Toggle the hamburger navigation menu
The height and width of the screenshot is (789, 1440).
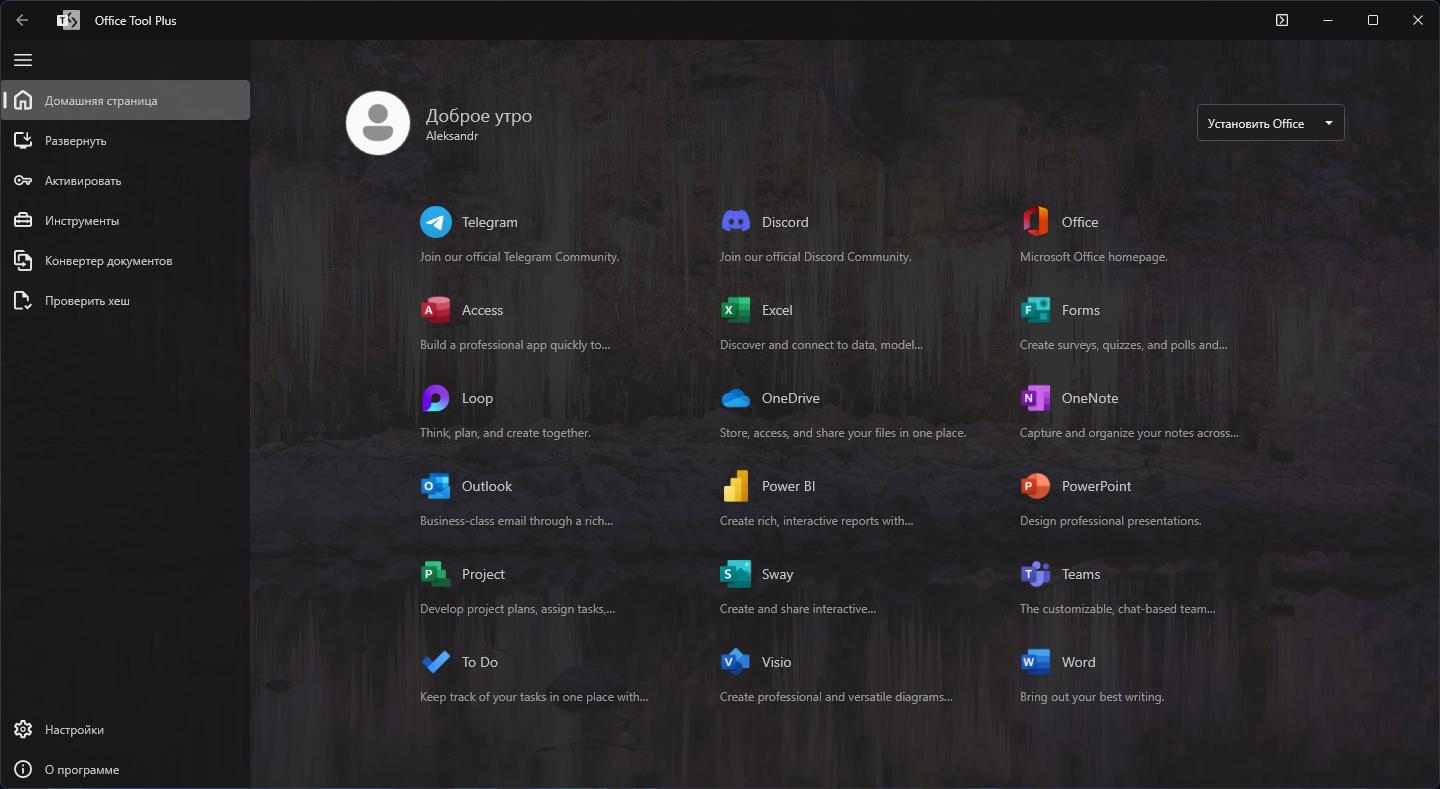click(23, 60)
